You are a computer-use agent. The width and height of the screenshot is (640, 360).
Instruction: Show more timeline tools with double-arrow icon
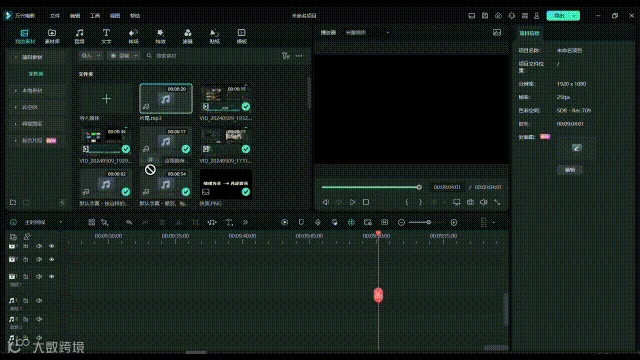pyautogui.click(x=245, y=222)
